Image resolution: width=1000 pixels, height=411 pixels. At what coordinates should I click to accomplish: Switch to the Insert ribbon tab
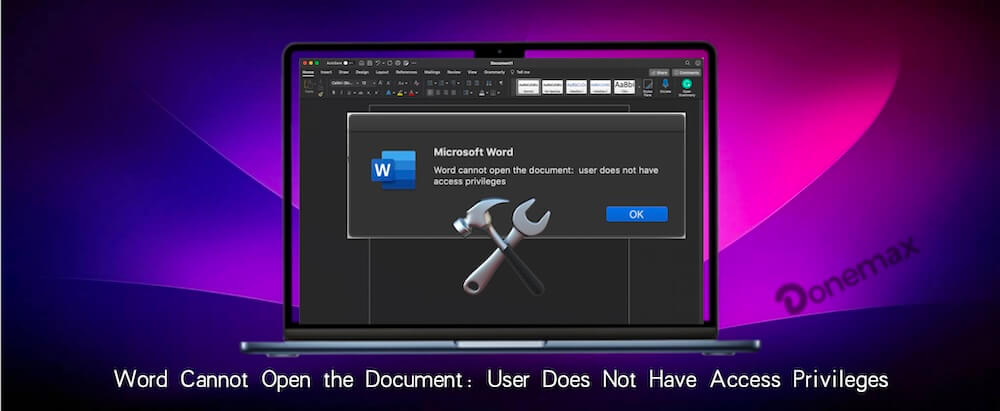[326, 72]
